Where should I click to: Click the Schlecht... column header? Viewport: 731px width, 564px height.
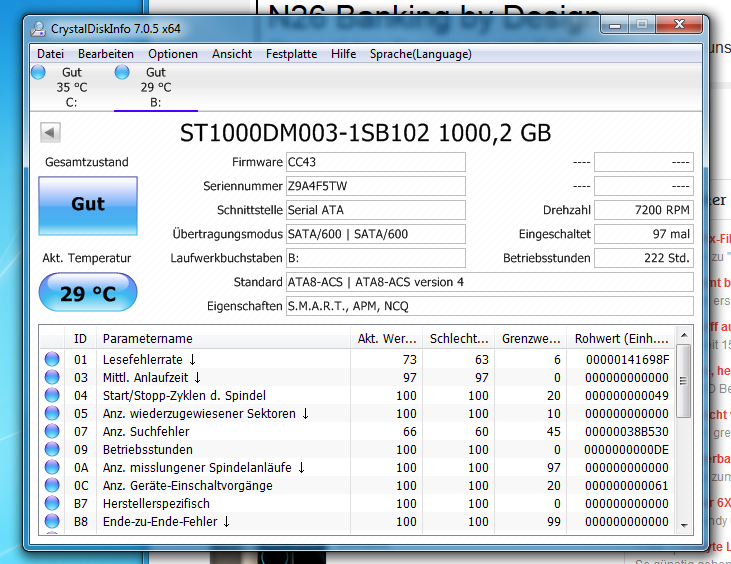tap(458, 338)
